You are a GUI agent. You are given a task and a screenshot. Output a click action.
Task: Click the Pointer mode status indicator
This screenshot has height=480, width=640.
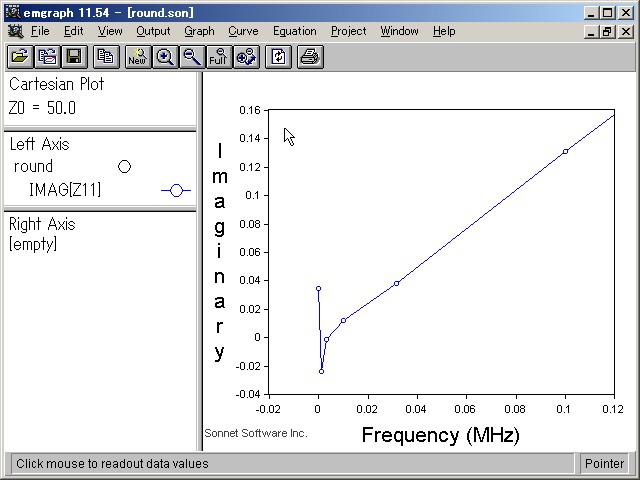(x=604, y=464)
